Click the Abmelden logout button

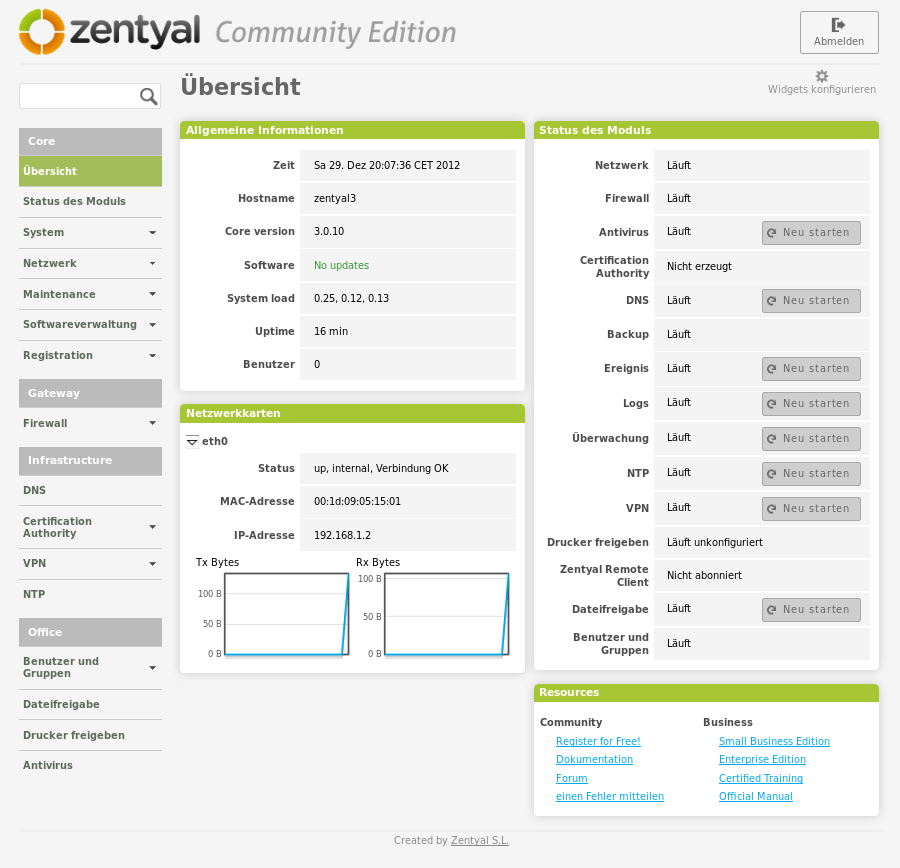839,33
